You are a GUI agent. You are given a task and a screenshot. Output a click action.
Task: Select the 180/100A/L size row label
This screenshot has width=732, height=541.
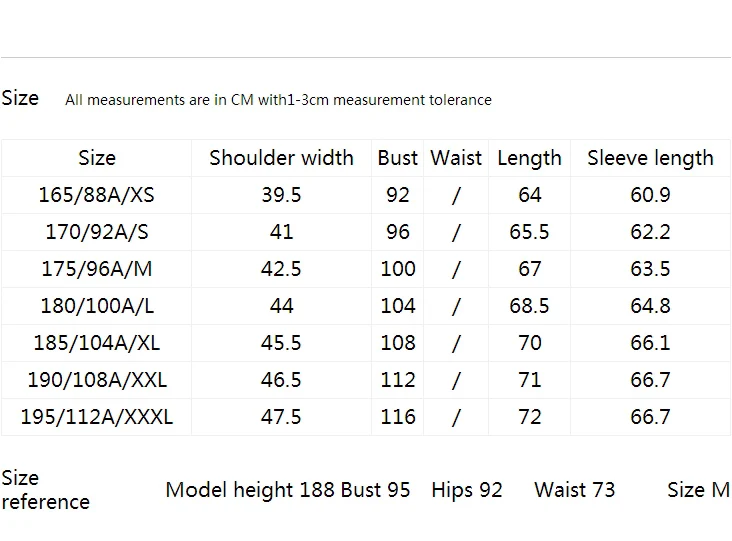coord(97,305)
